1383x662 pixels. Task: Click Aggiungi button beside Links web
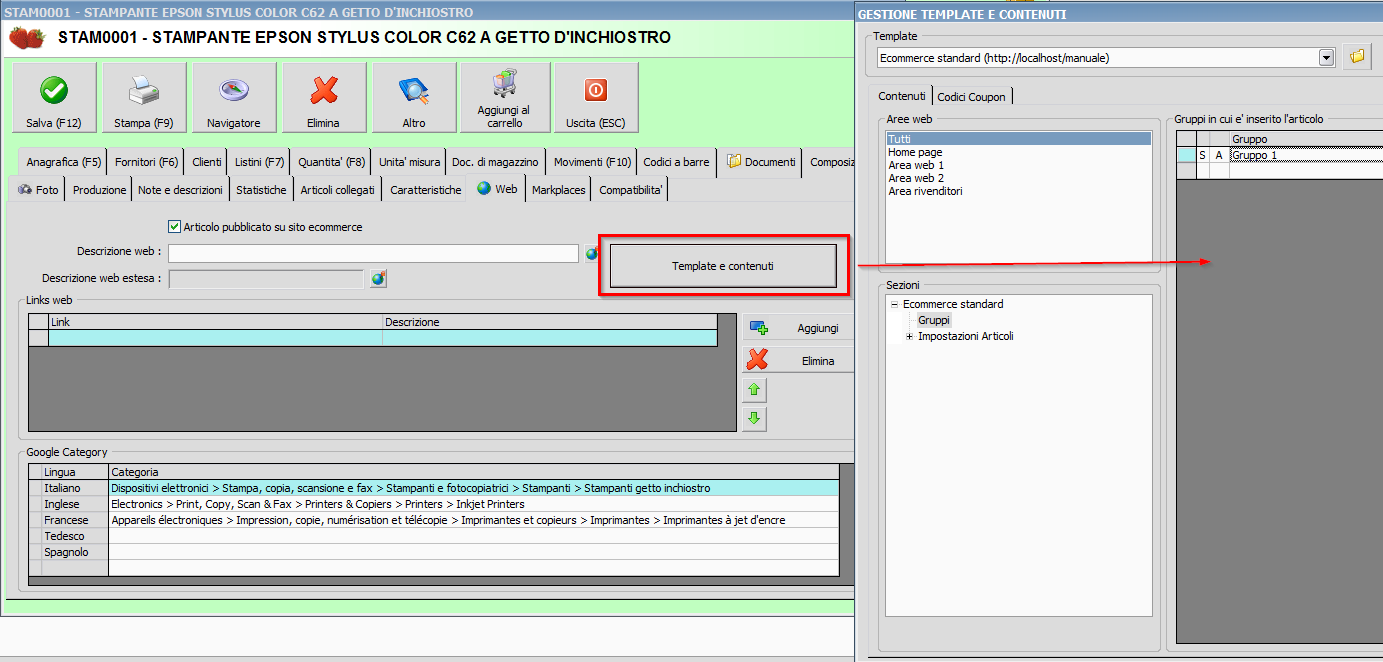(798, 328)
